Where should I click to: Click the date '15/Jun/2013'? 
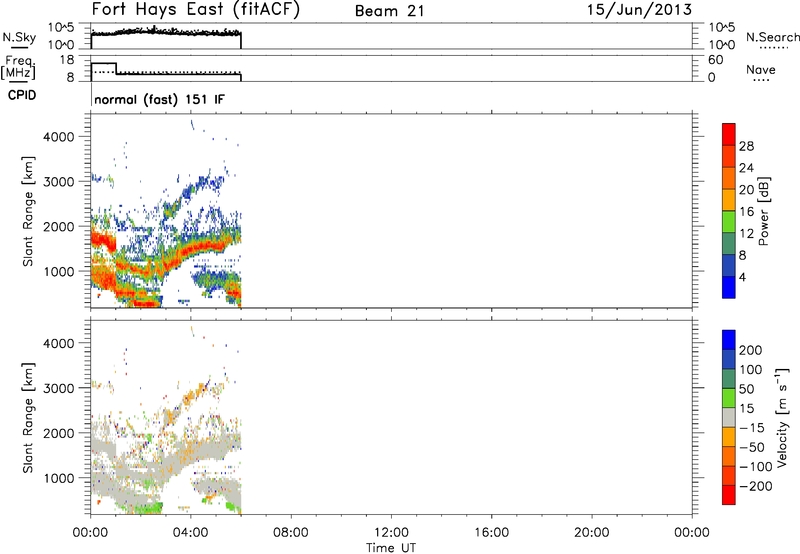[x=639, y=10]
